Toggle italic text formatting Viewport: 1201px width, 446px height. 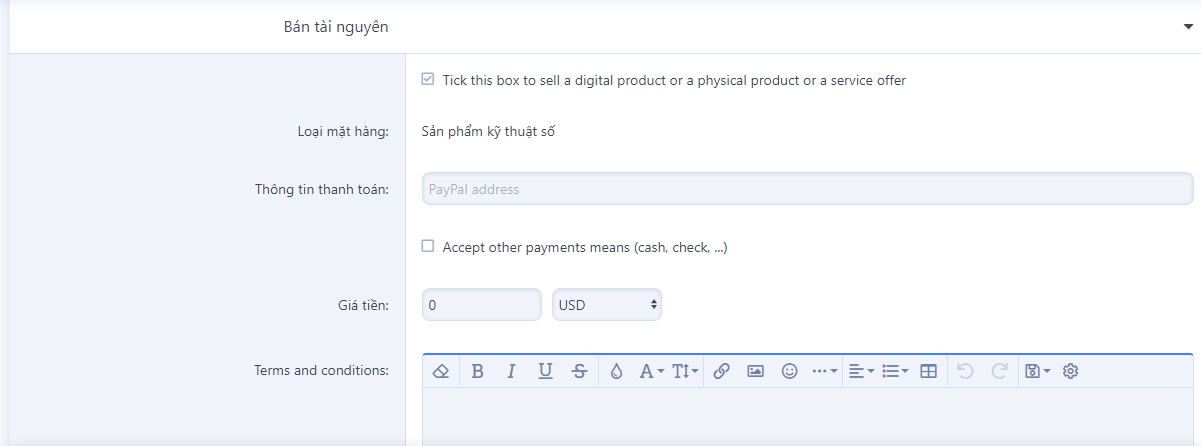coord(511,371)
